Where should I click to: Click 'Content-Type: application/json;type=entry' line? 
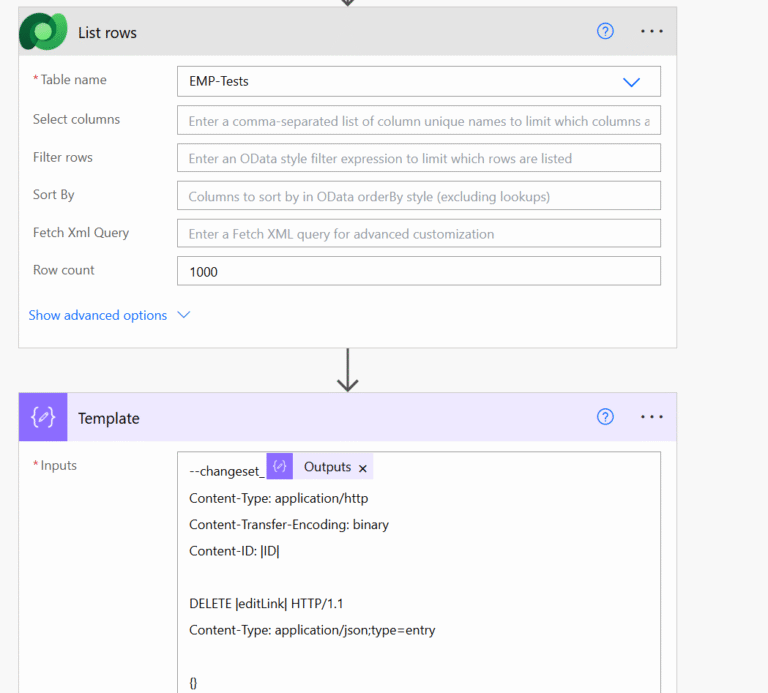click(x=312, y=630)
